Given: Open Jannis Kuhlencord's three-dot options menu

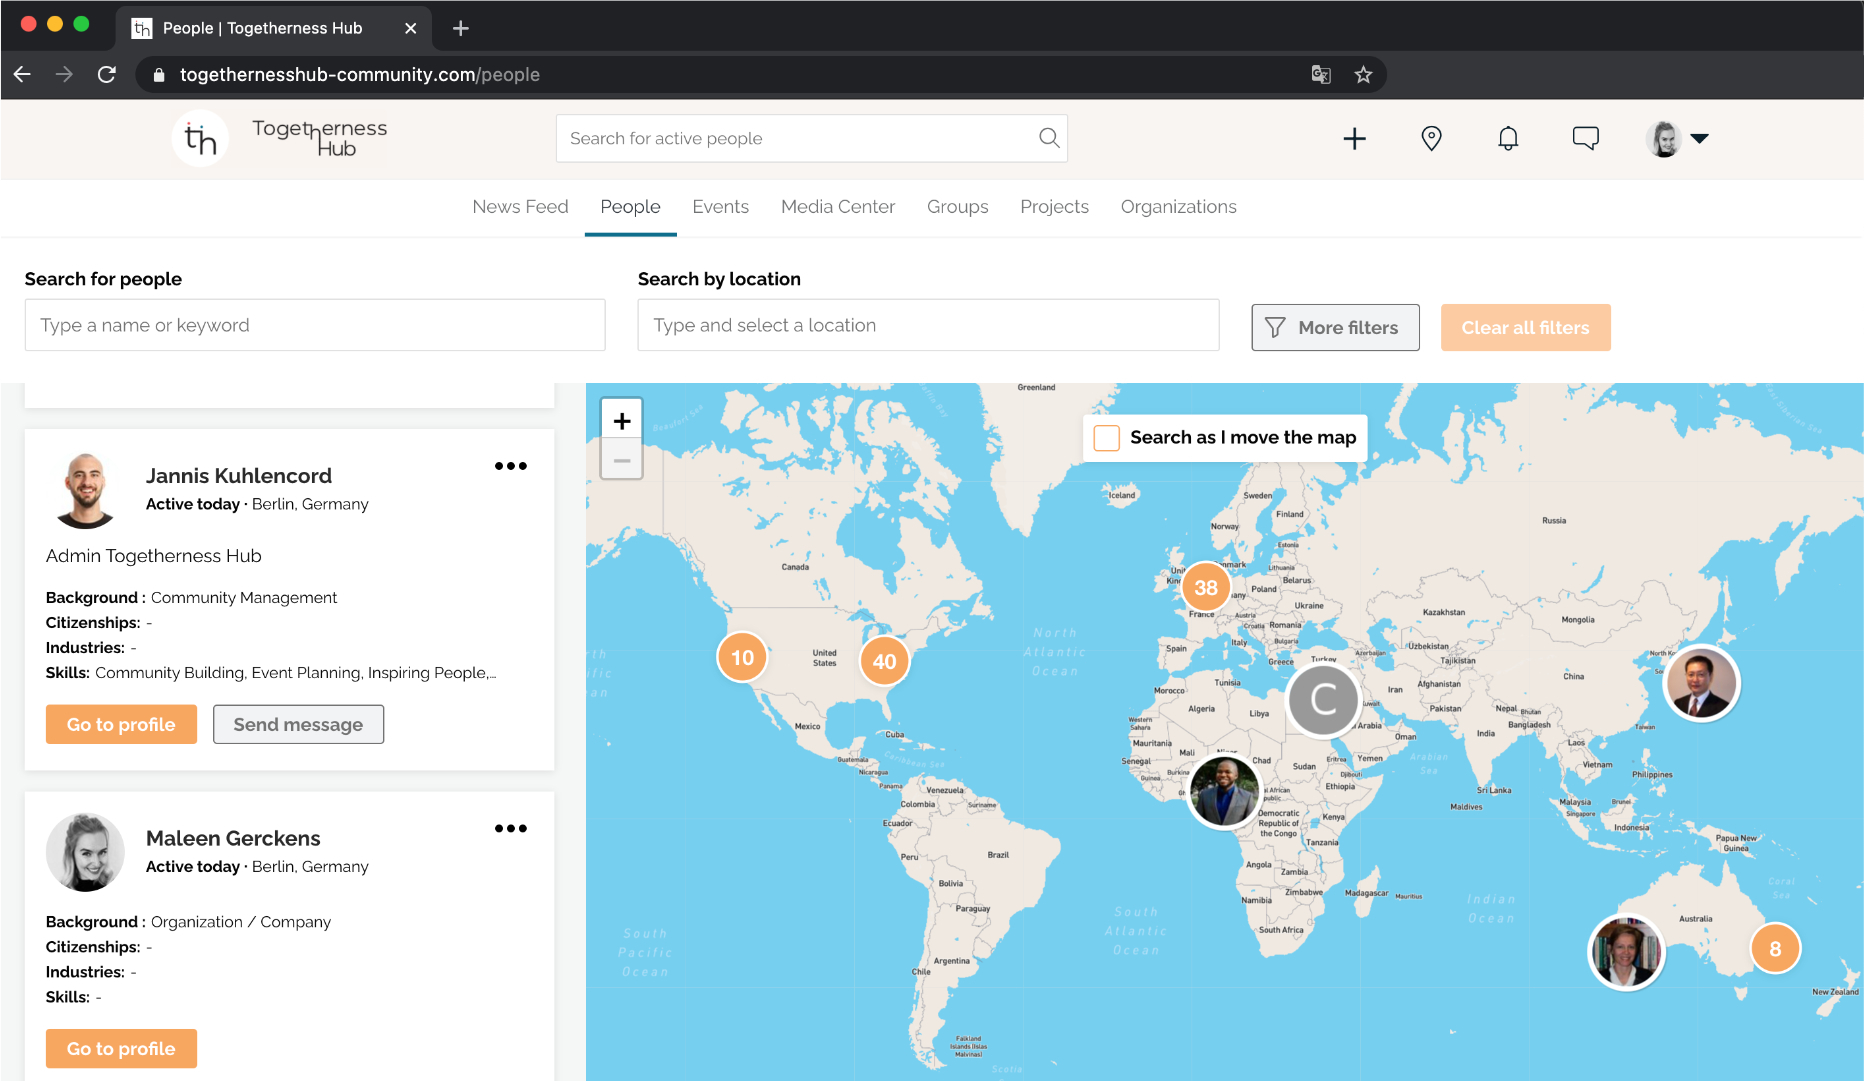Looking at the screenshot, I should [x=511, y=466].
